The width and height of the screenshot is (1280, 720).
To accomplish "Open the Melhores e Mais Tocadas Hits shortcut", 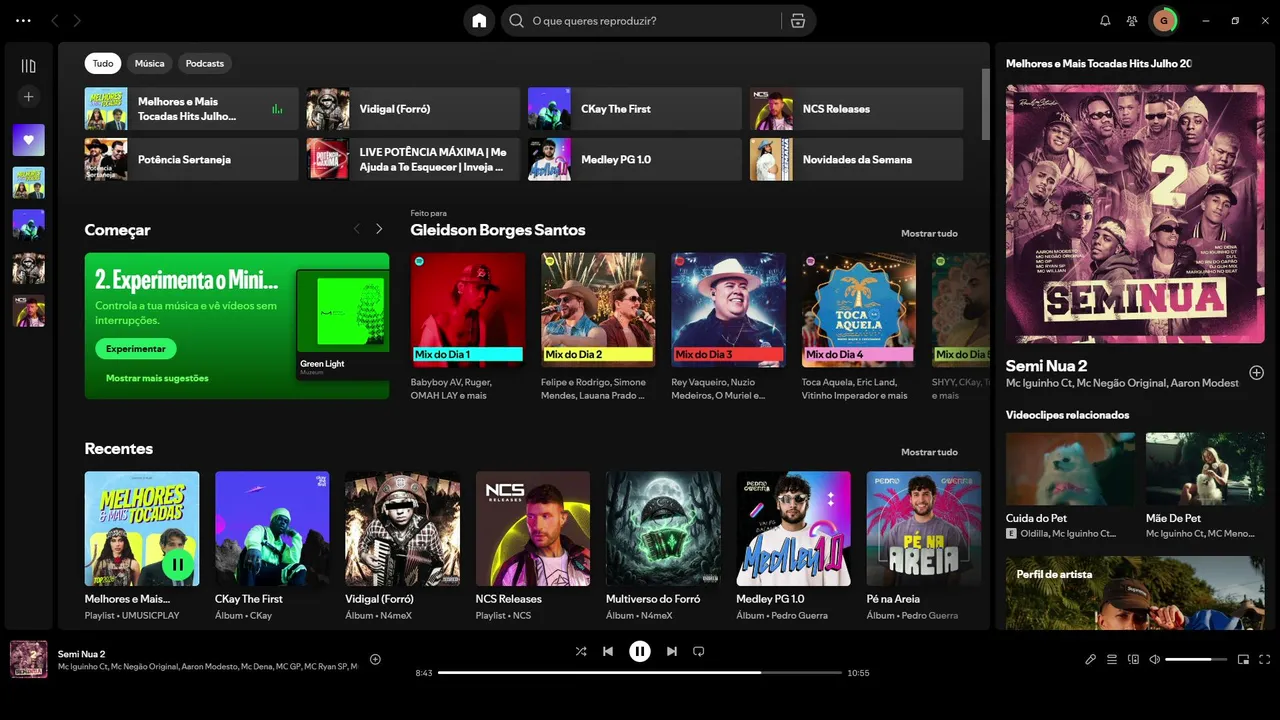I will [x=191, y=109].
